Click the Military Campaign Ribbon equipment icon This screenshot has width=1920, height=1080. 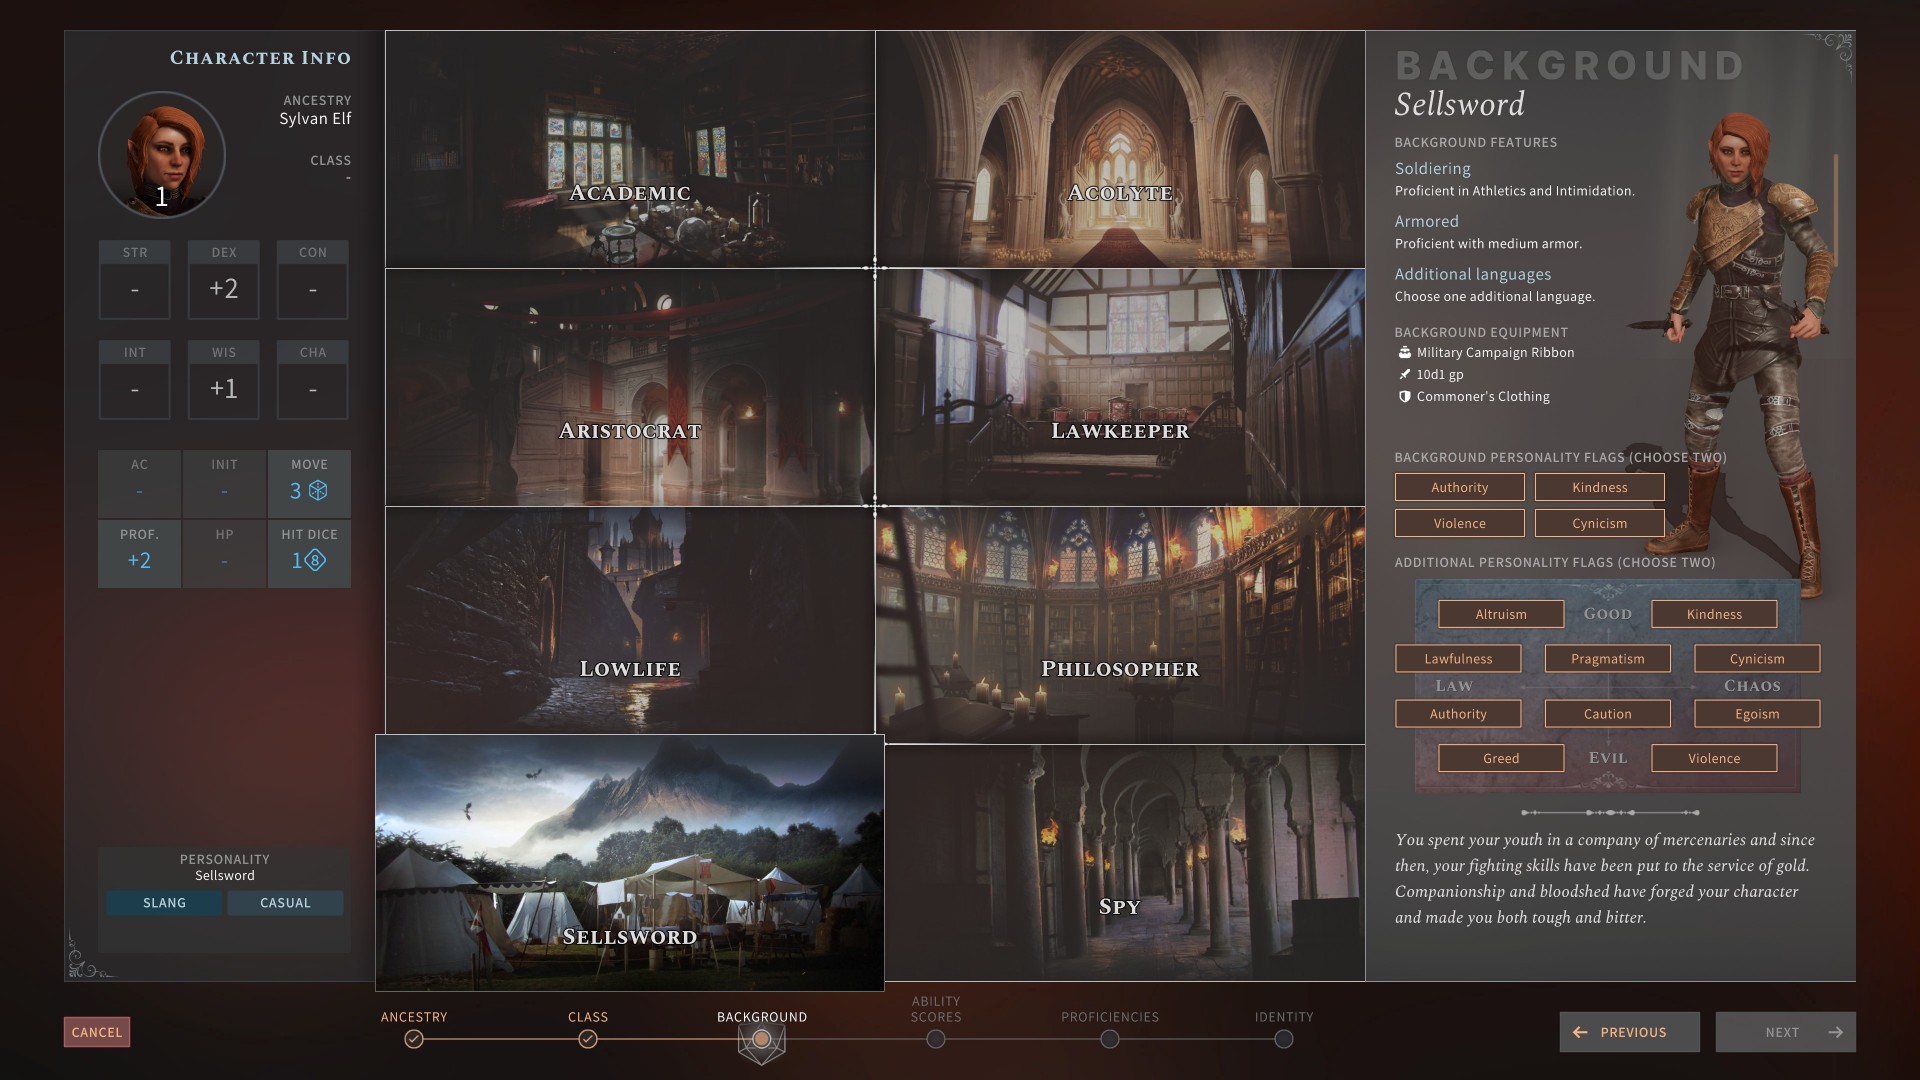[x=1404, y=352]
